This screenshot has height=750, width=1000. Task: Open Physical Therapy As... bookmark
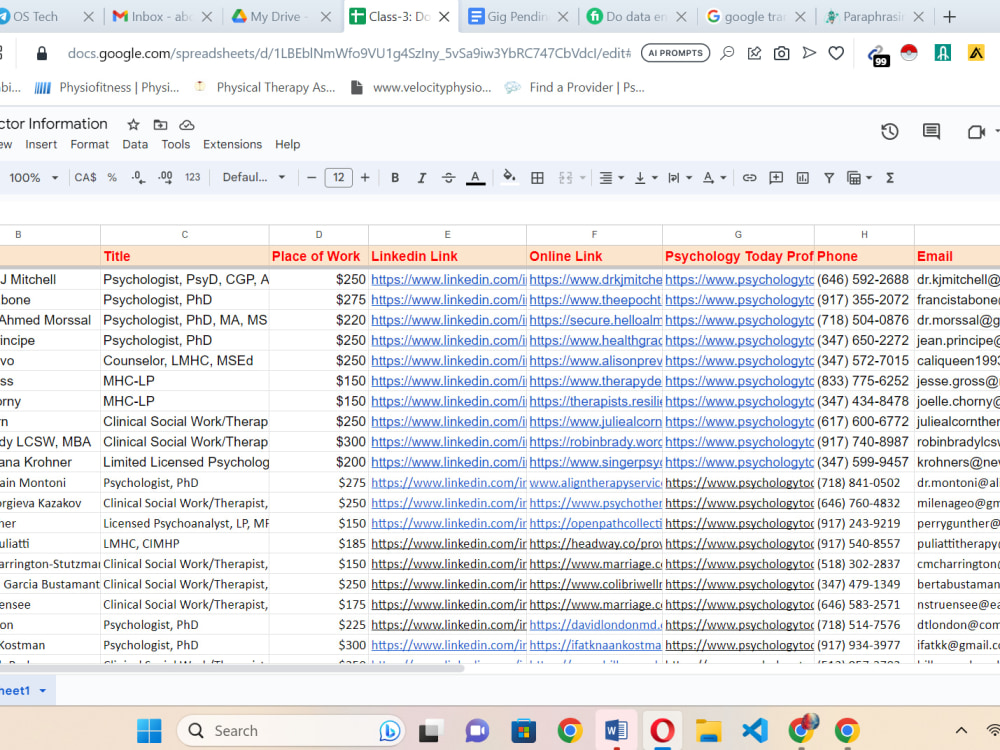(x=264, y=87)
